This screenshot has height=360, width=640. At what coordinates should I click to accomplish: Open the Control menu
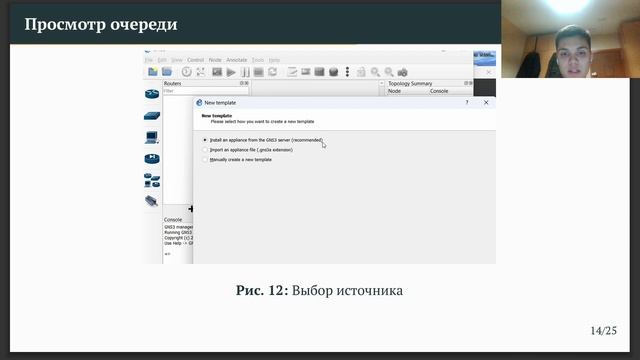(x=196, y=60)
